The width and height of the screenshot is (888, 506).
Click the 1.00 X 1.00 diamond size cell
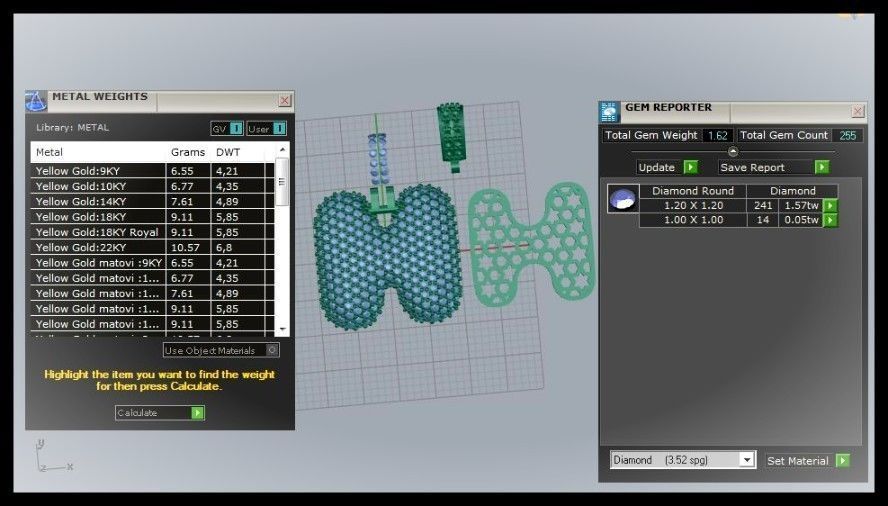[693, 220]
